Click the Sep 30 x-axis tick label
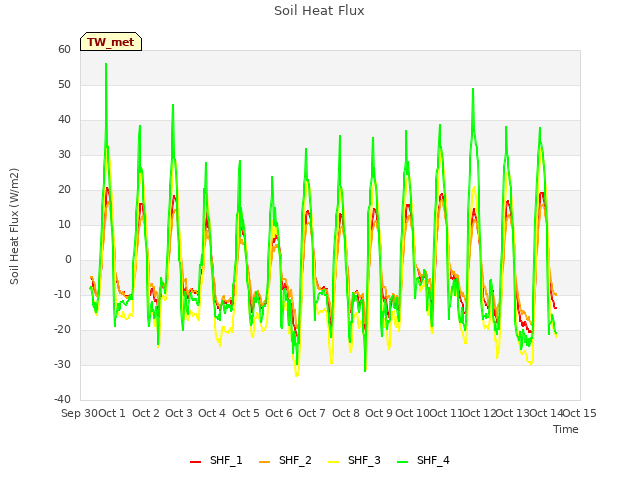640x480 pixels. coord(79,413)
